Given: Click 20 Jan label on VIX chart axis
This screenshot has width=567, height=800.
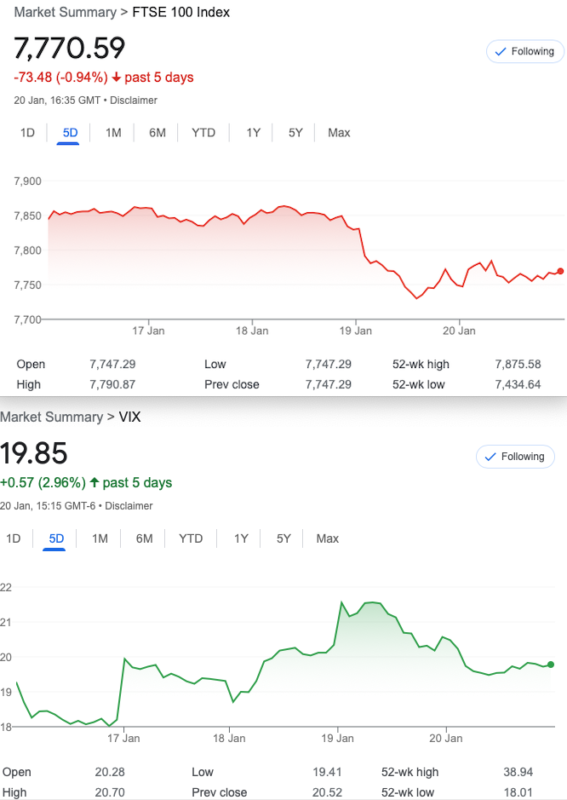Looking at the screenshot, I should [446, 738].
